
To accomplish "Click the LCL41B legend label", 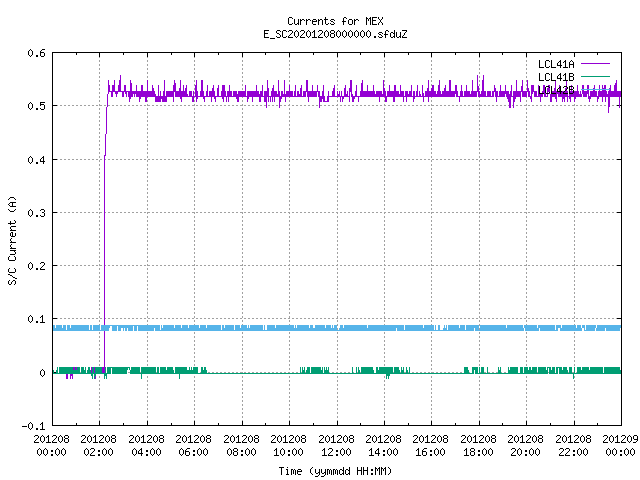I will click(x=556, y=77).
